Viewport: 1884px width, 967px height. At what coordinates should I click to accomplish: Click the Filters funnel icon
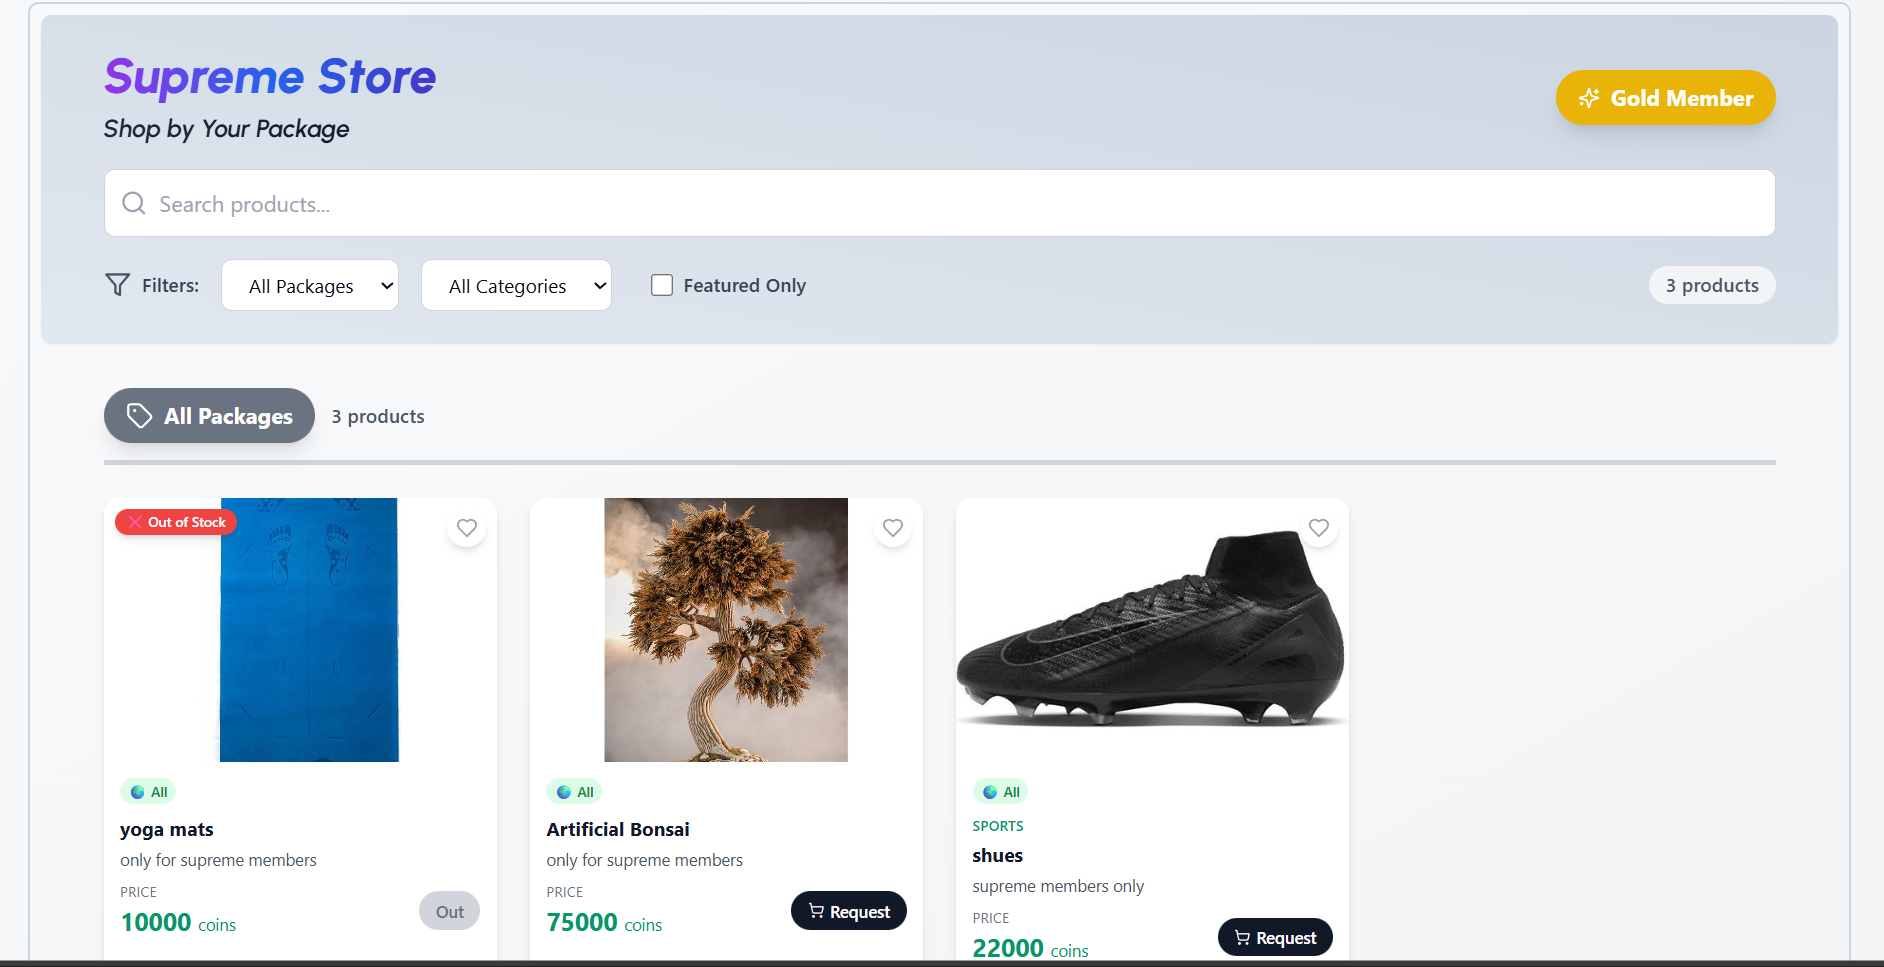tap(117, 285)
